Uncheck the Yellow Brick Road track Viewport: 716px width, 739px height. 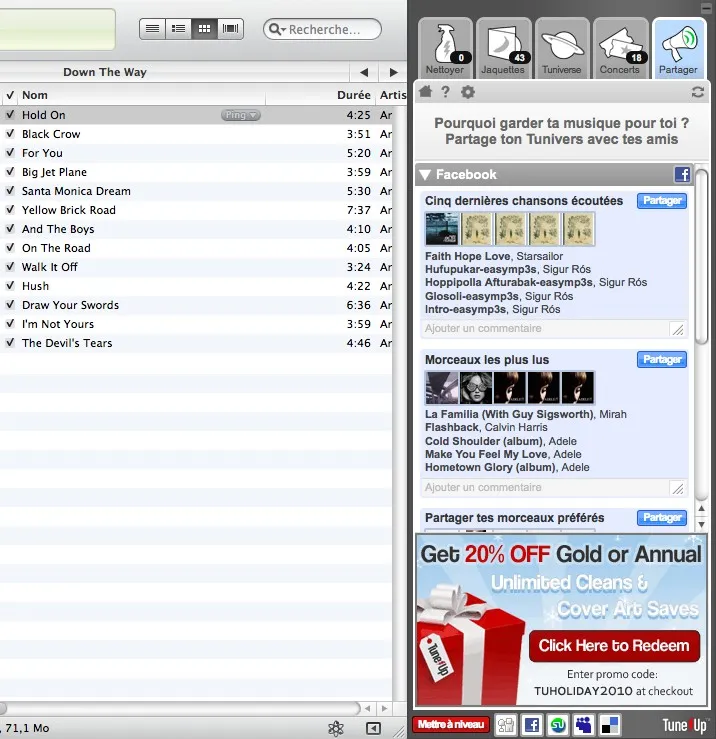coord(10,209)
